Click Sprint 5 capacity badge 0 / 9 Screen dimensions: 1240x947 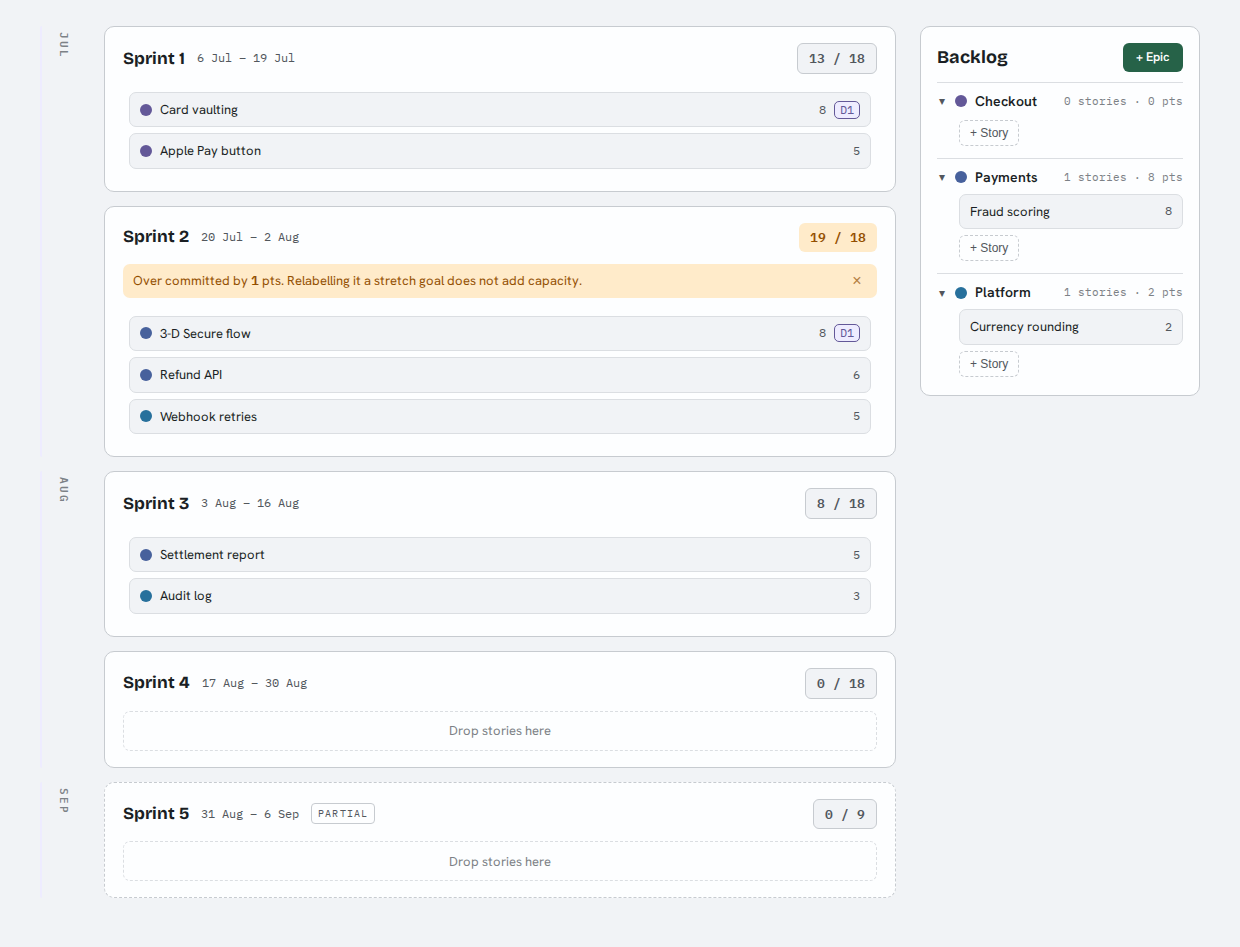click(845, 815)
